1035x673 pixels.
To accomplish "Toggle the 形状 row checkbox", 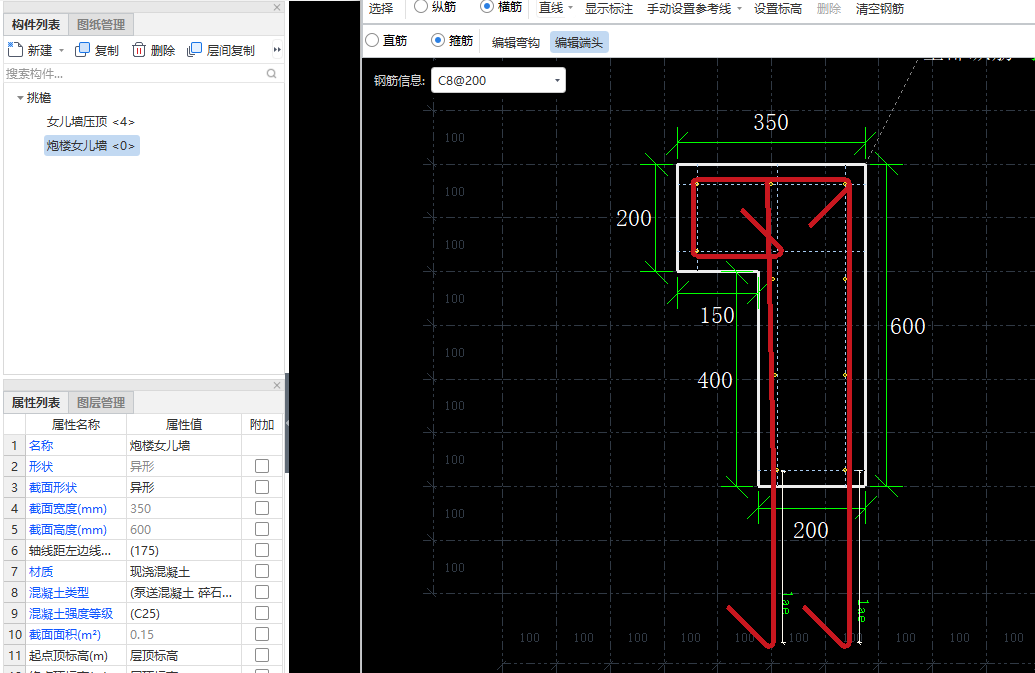I will pyautogui.click(x=262, y=466).
